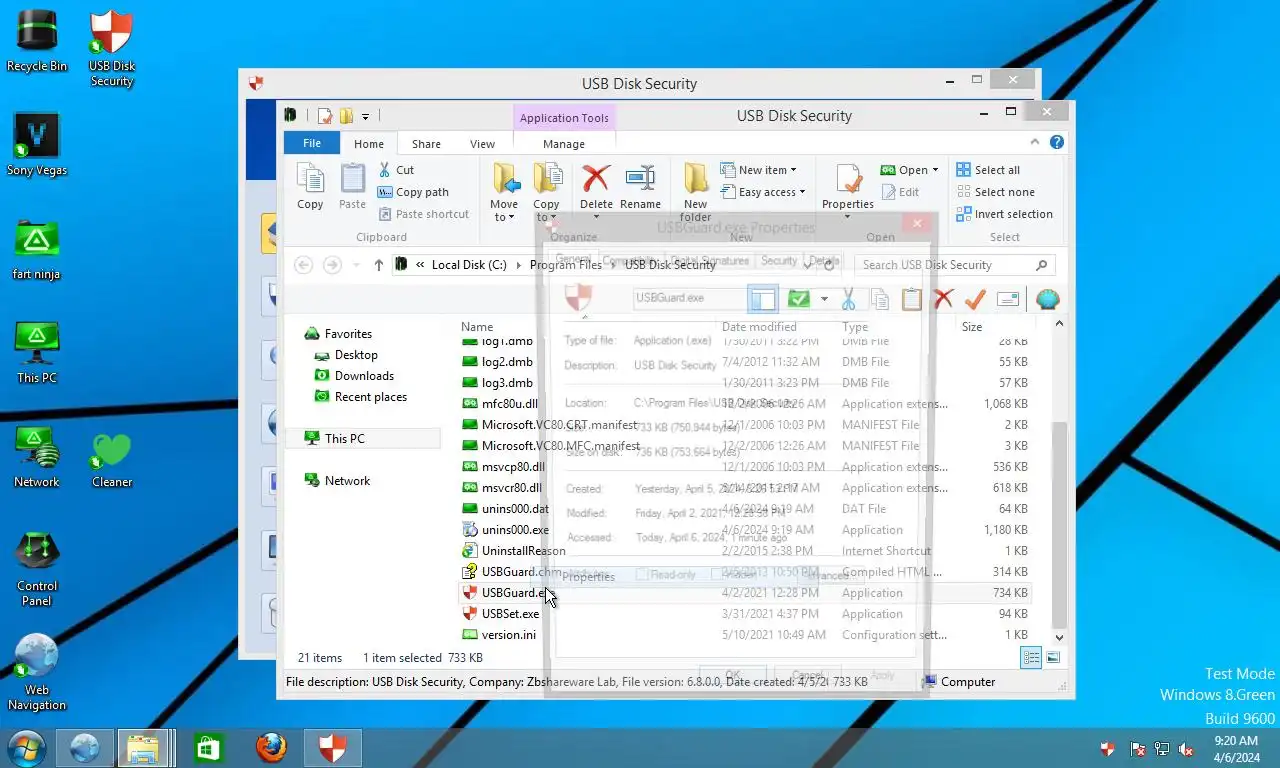Click Select none in the ribbon
The height and width of the screenshot is (768, 1280).
point(995,192)
